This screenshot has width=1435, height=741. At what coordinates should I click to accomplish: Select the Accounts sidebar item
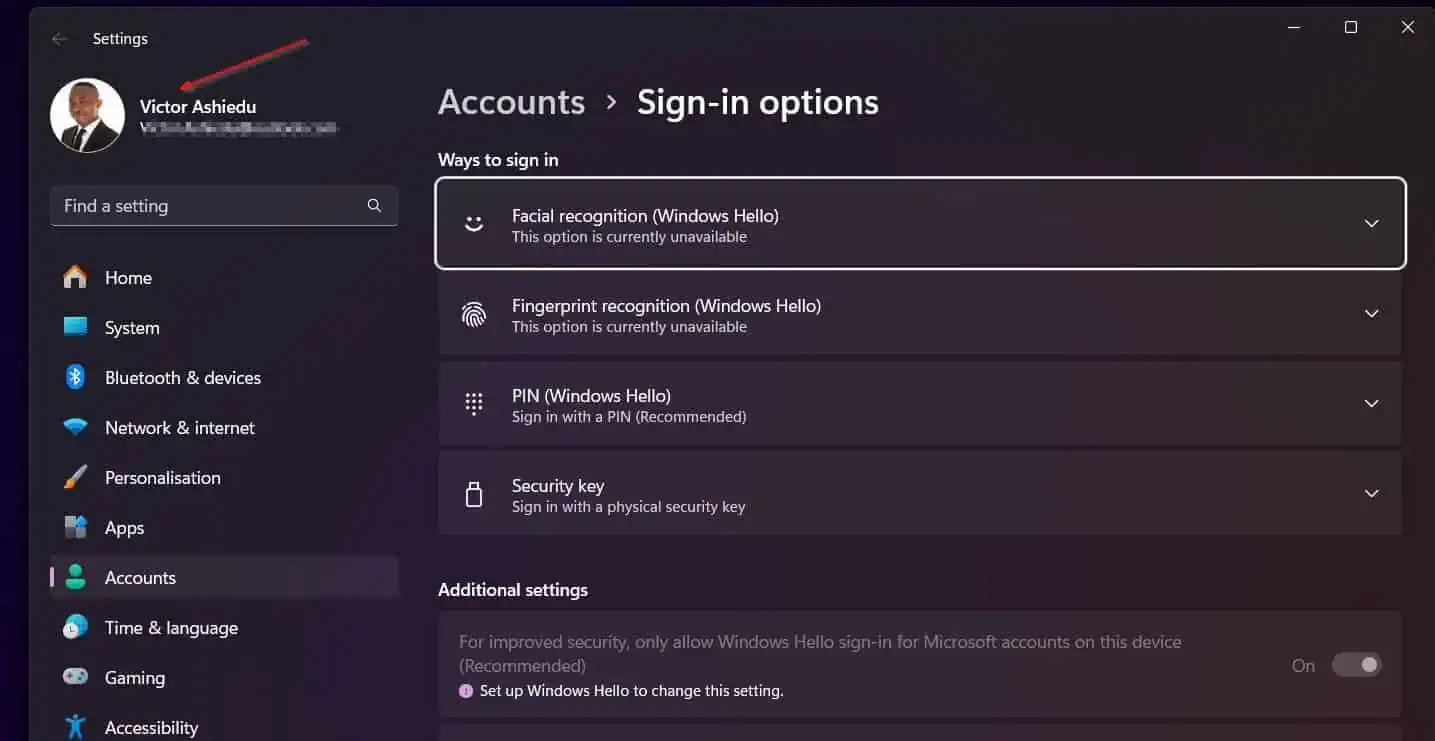pos(224,577)
